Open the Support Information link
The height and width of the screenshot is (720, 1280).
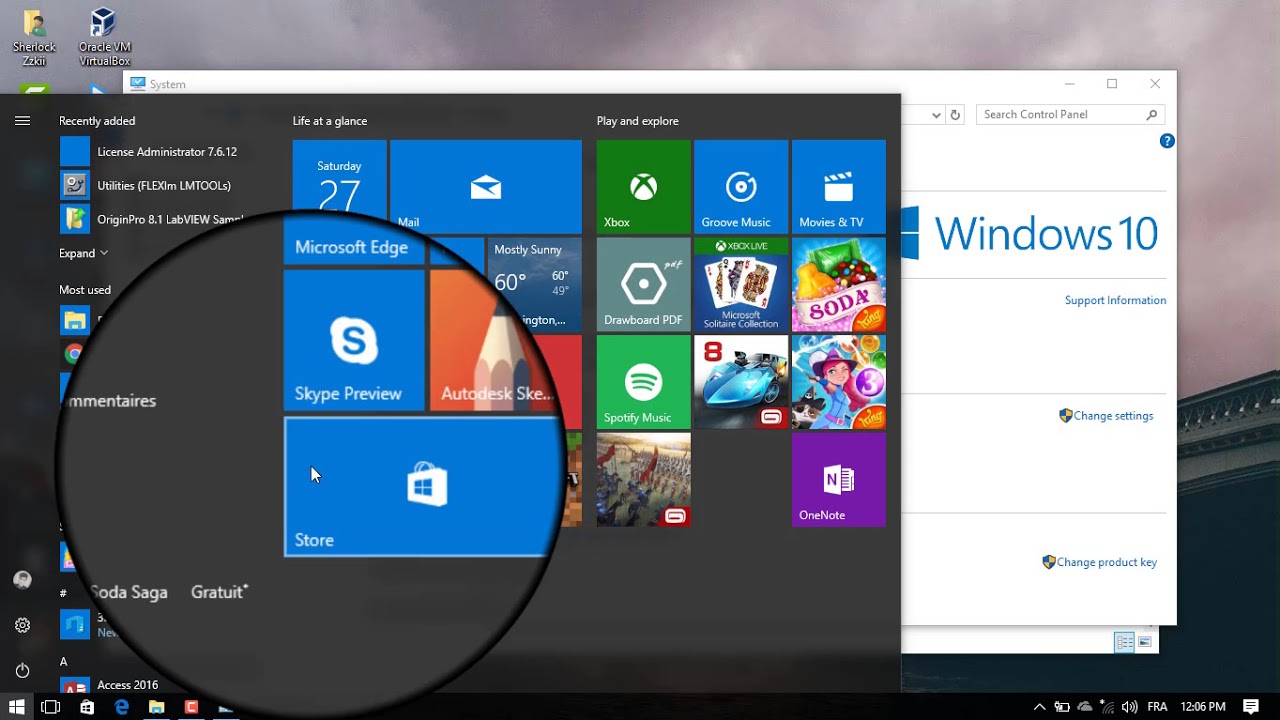coord(1115,300)
